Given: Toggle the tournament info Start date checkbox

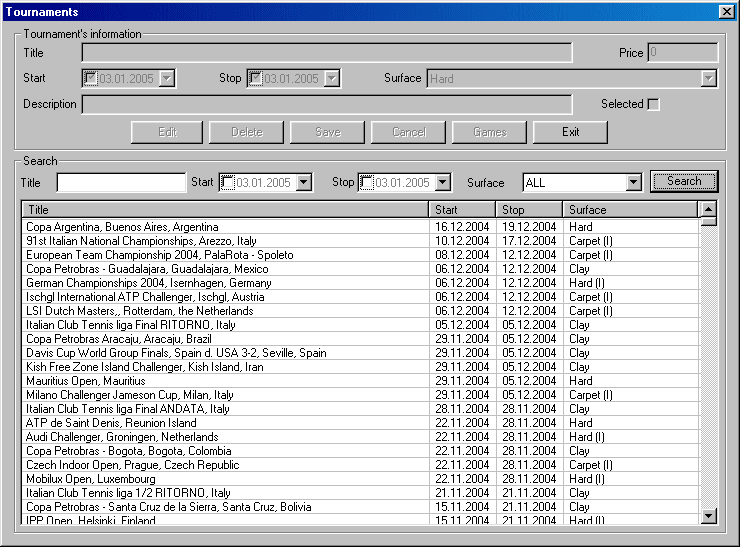Looking at the screenshot, I should click(x=91, y=78).
